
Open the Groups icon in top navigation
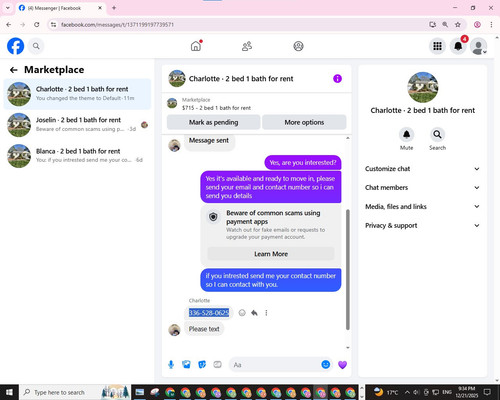tap(298, 46)
